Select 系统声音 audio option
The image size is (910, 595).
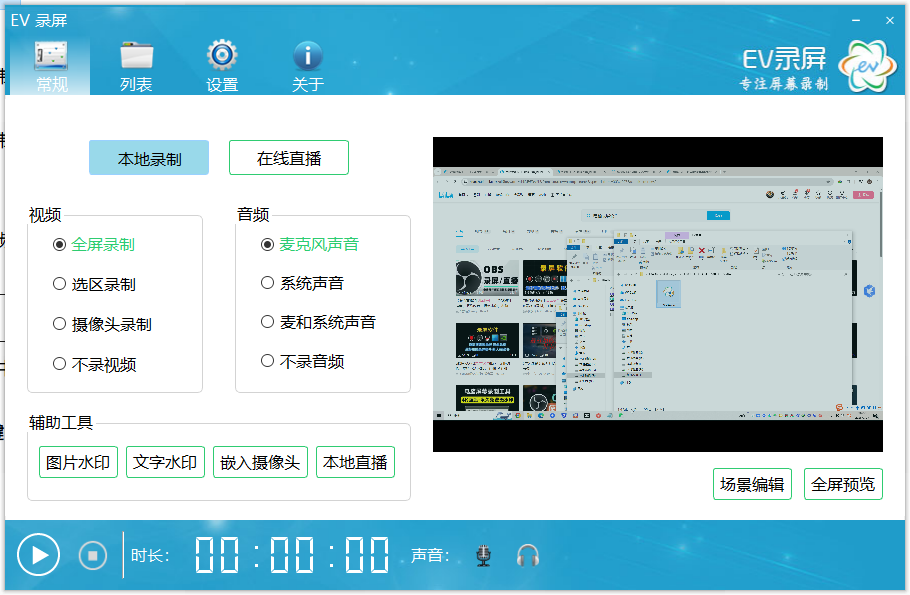tap(302, 283)
